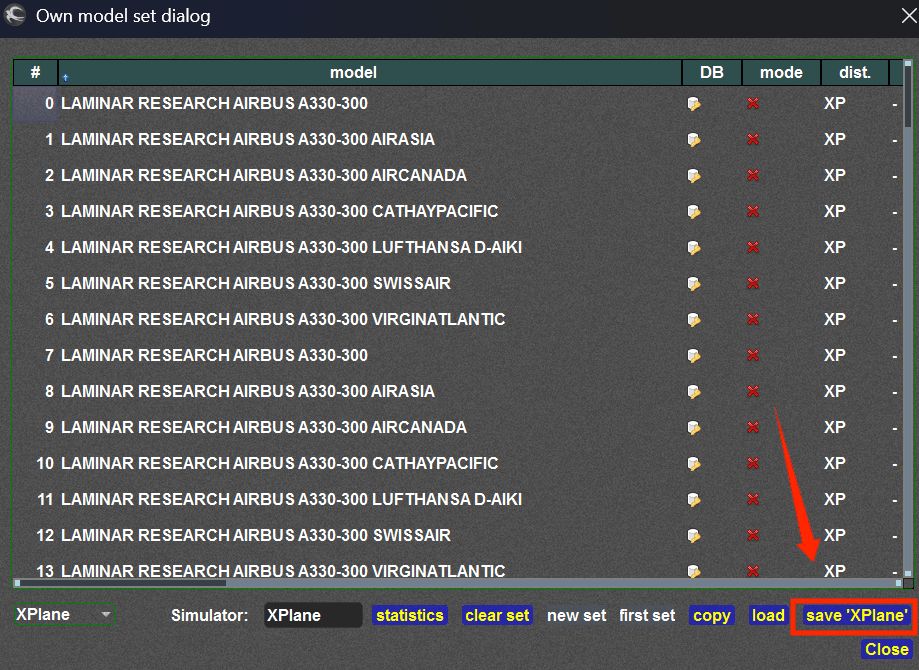This screenshot has height=670, width=919.
Task: Click the new set button
Action: [577, 615]
